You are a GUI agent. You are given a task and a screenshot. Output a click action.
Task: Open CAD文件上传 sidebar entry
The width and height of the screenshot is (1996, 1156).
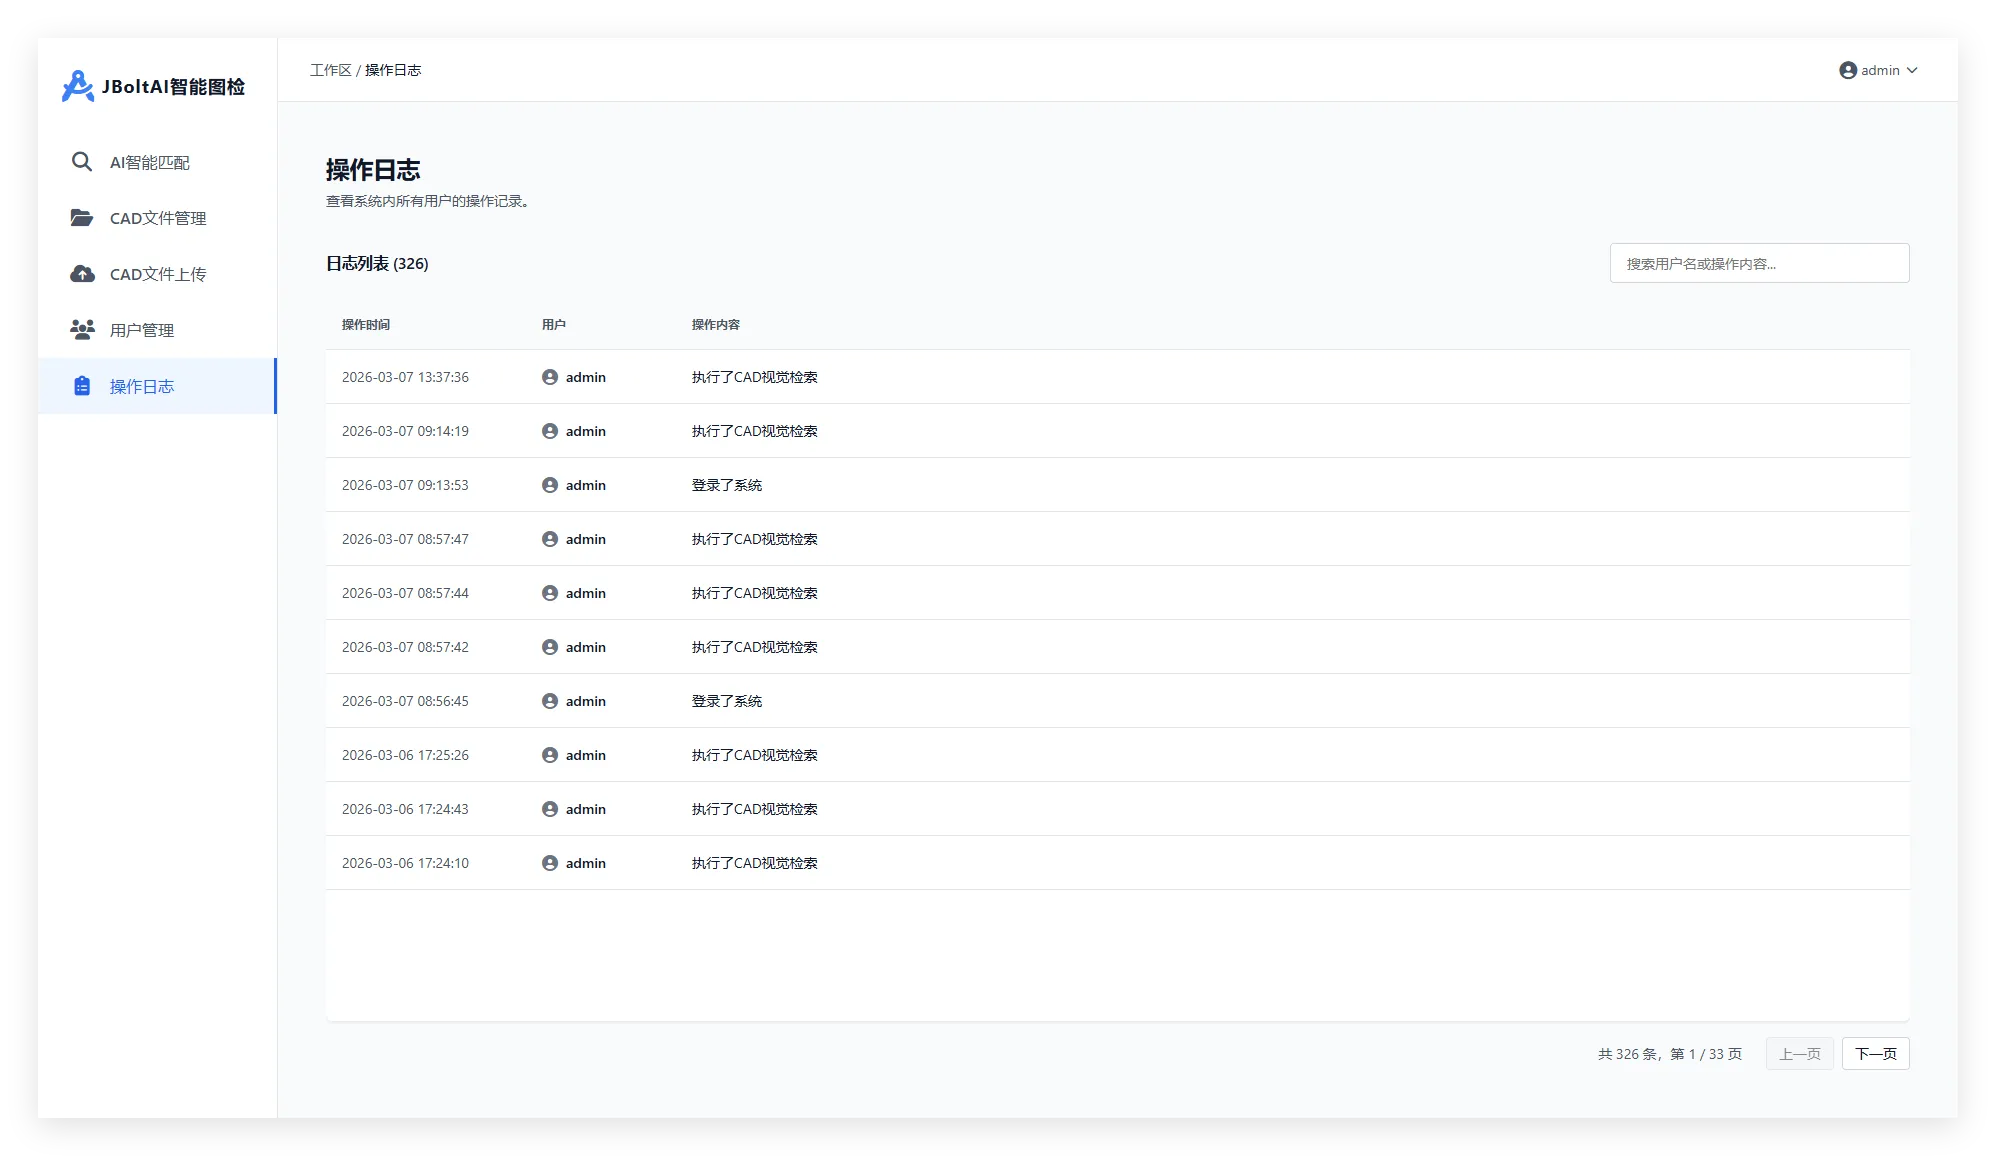tap(158, 274)
